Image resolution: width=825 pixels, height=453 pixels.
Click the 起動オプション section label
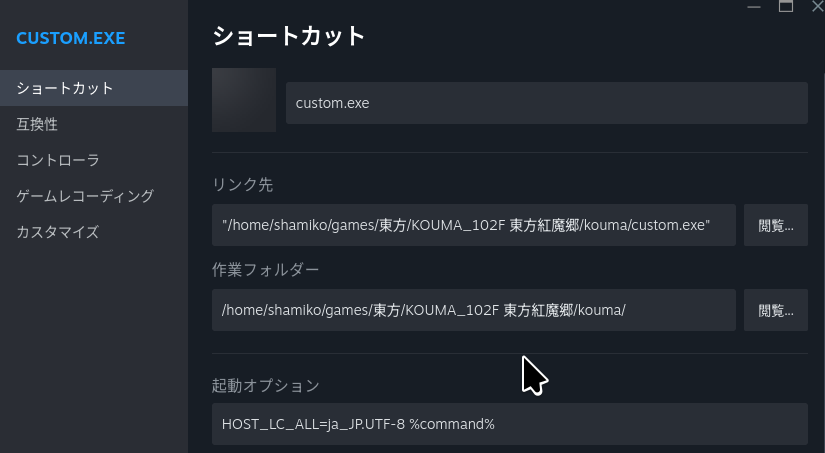(265, 385)
